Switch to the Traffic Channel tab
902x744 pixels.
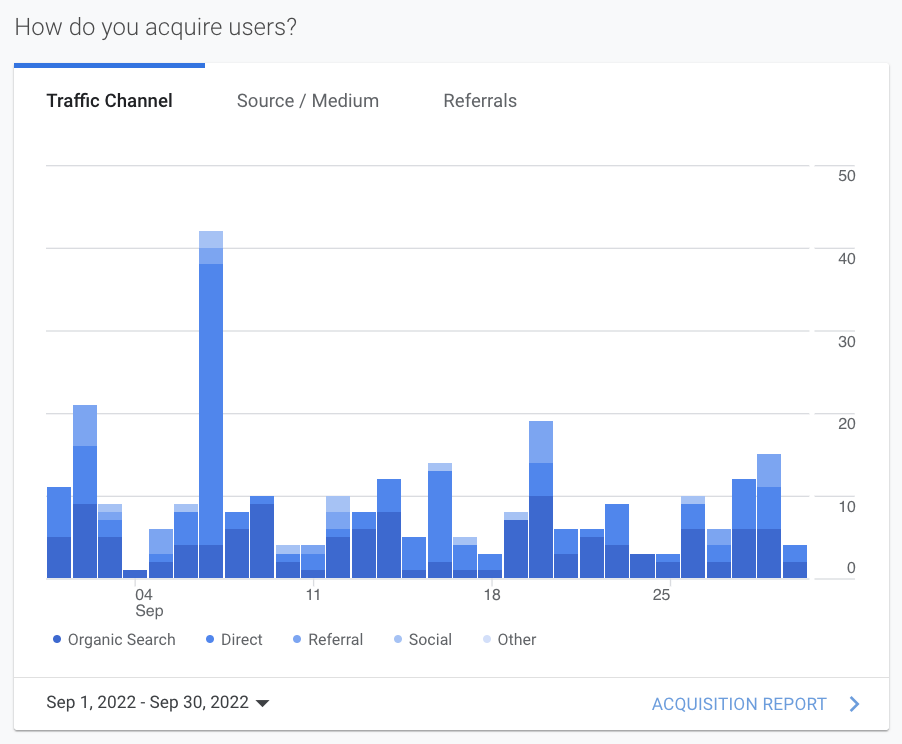point(109,101)
